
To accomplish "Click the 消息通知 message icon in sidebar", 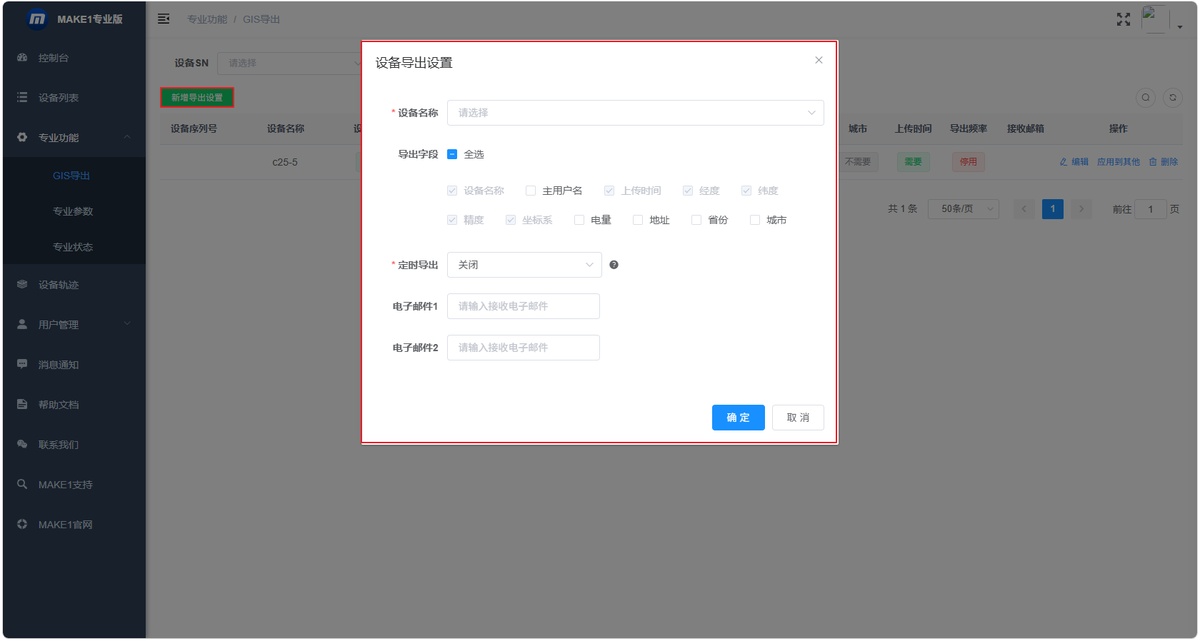I will [22, 365].
